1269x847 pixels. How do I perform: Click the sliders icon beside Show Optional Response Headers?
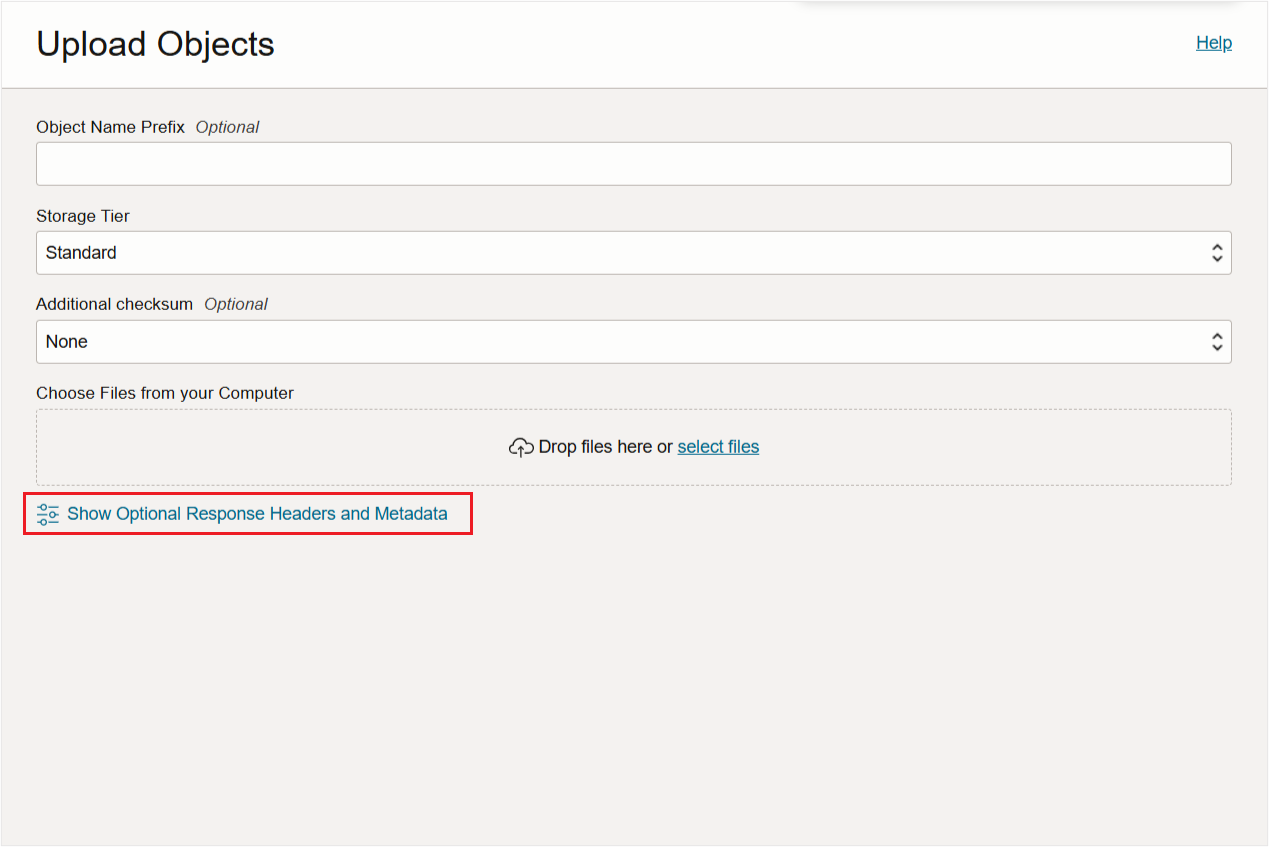pos(46,513)
